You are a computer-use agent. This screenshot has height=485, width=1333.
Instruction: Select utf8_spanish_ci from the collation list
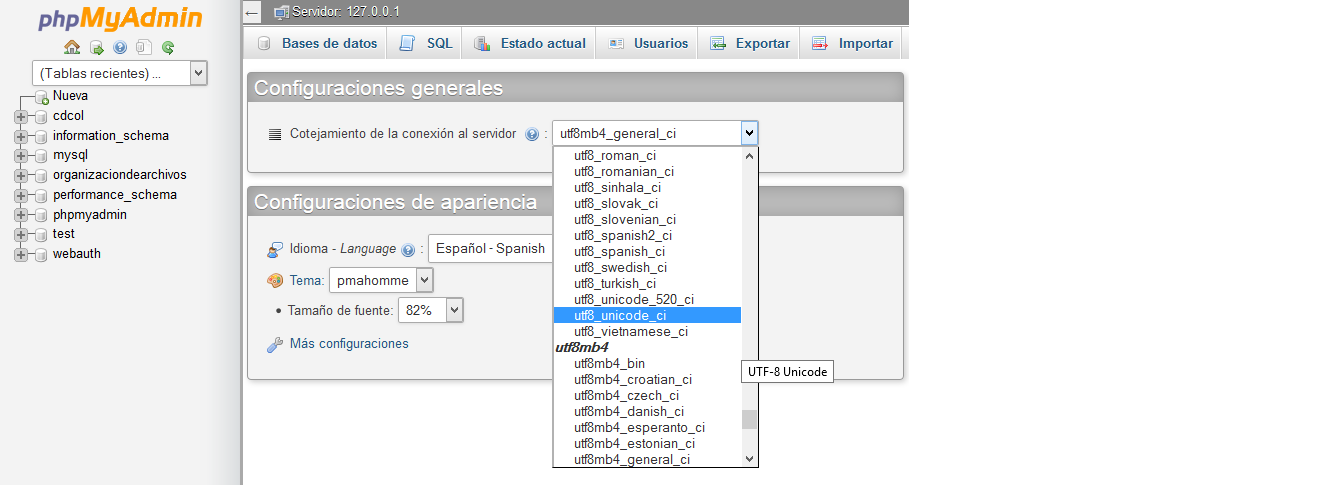point(619,252)
